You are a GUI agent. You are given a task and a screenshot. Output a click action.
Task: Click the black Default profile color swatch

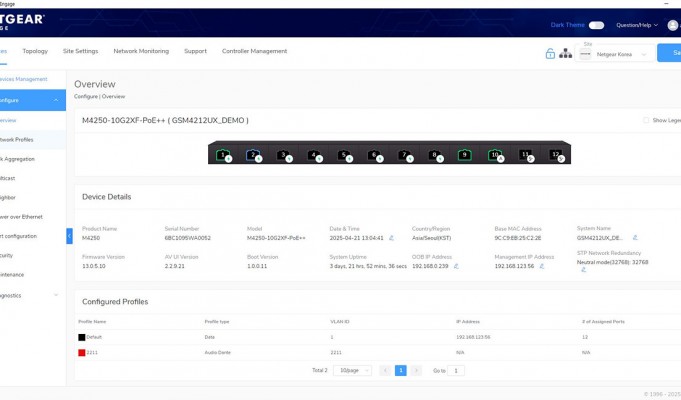coord(82,337)
